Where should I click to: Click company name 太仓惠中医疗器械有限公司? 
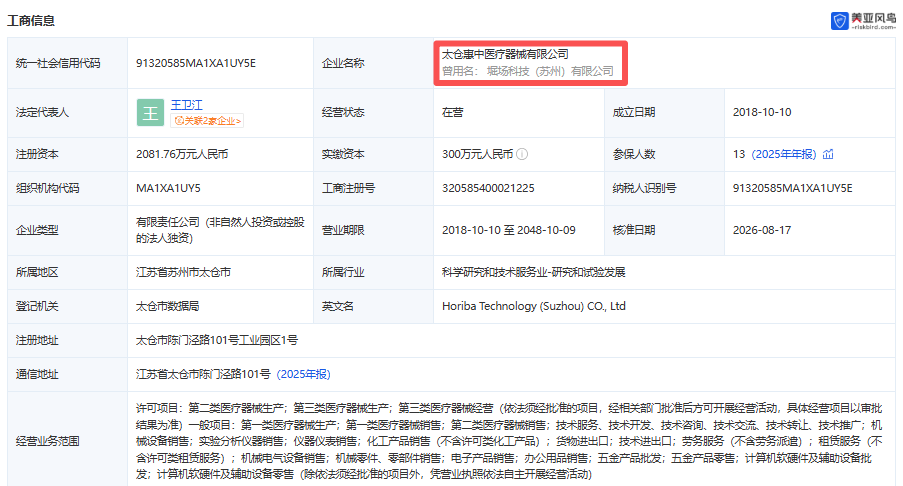[505, 54]
